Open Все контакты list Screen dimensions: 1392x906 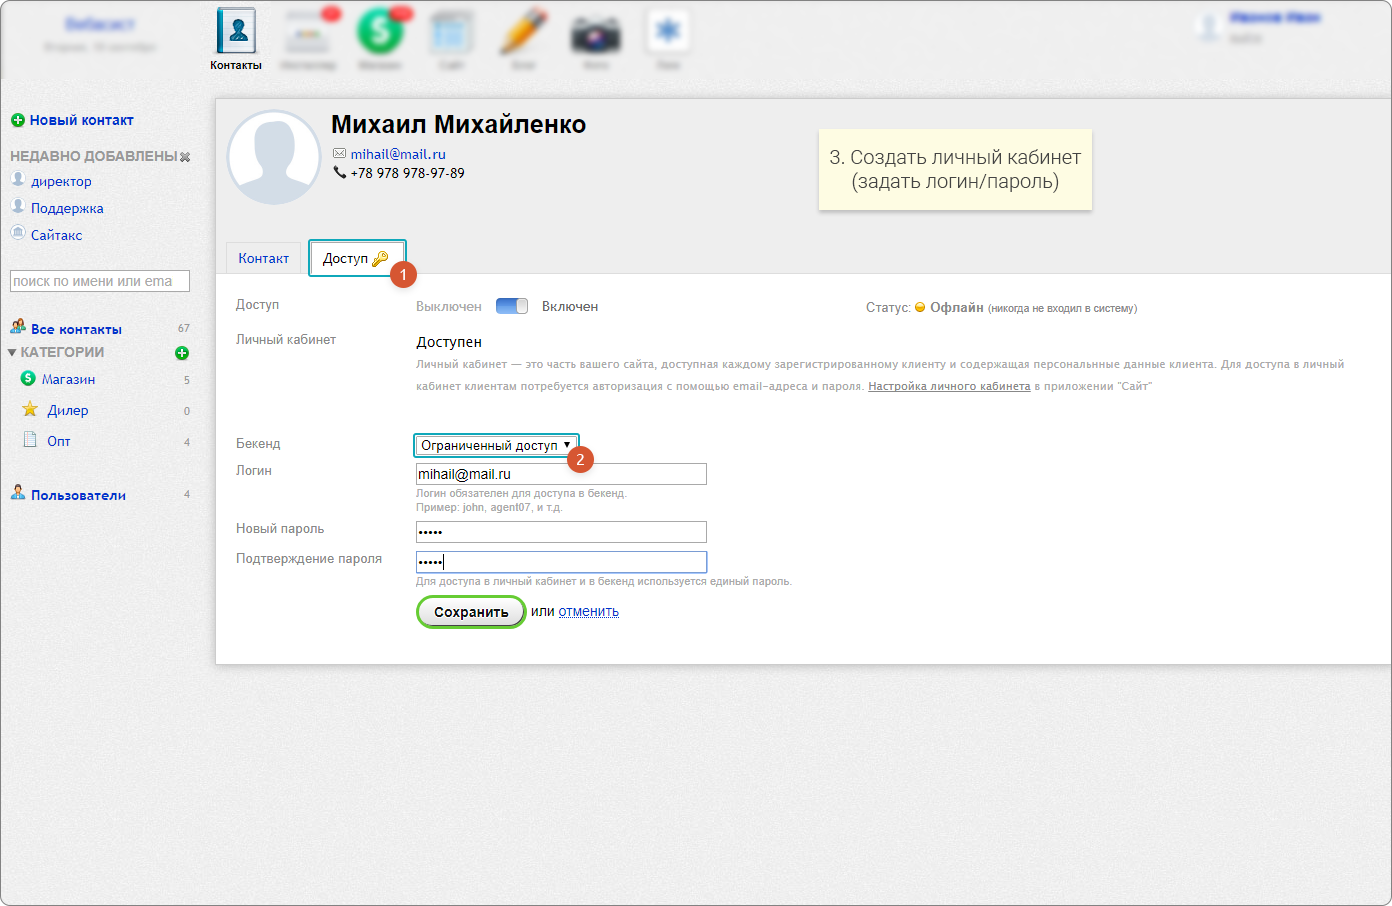(x=76, y=329)
